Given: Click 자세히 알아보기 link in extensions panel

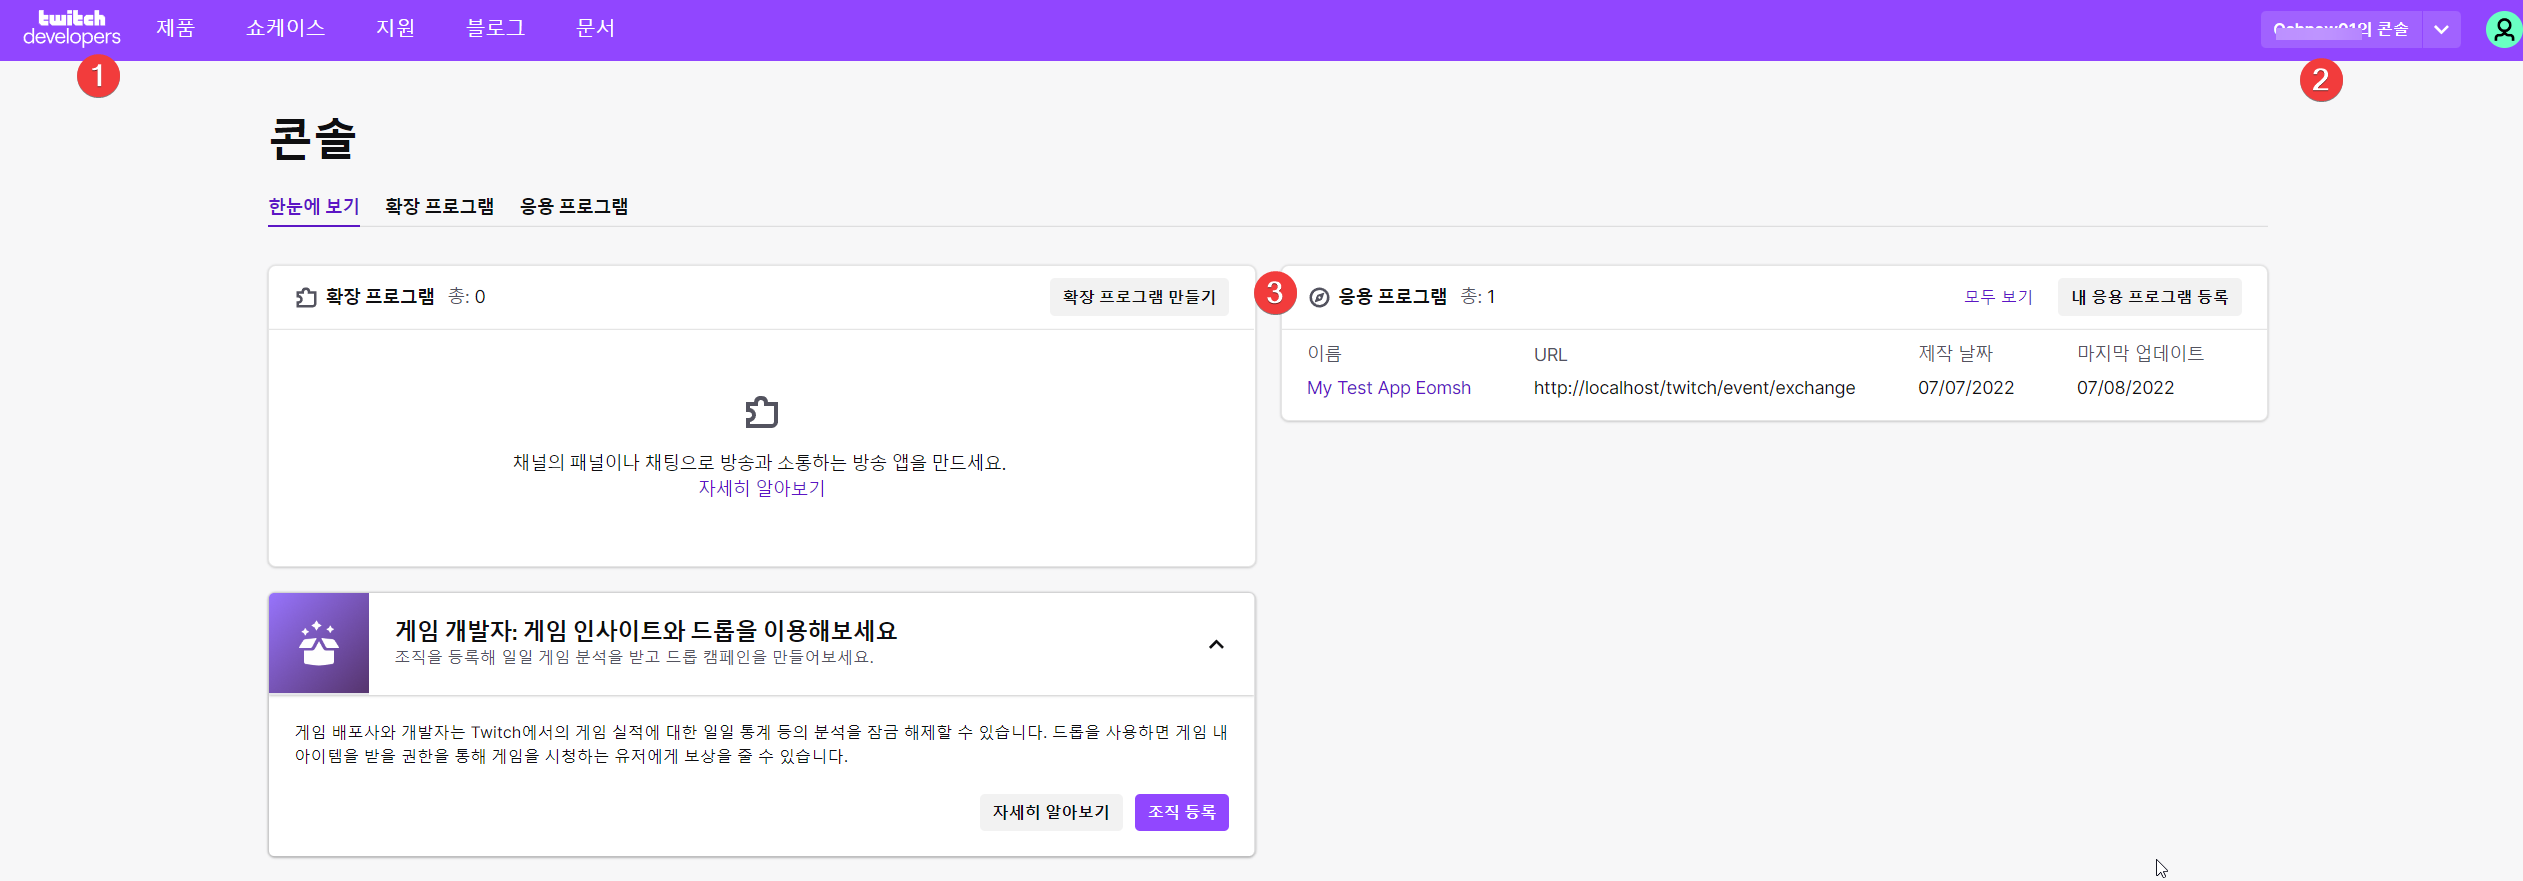Looking at the screenshot, I should pos(762,488).
